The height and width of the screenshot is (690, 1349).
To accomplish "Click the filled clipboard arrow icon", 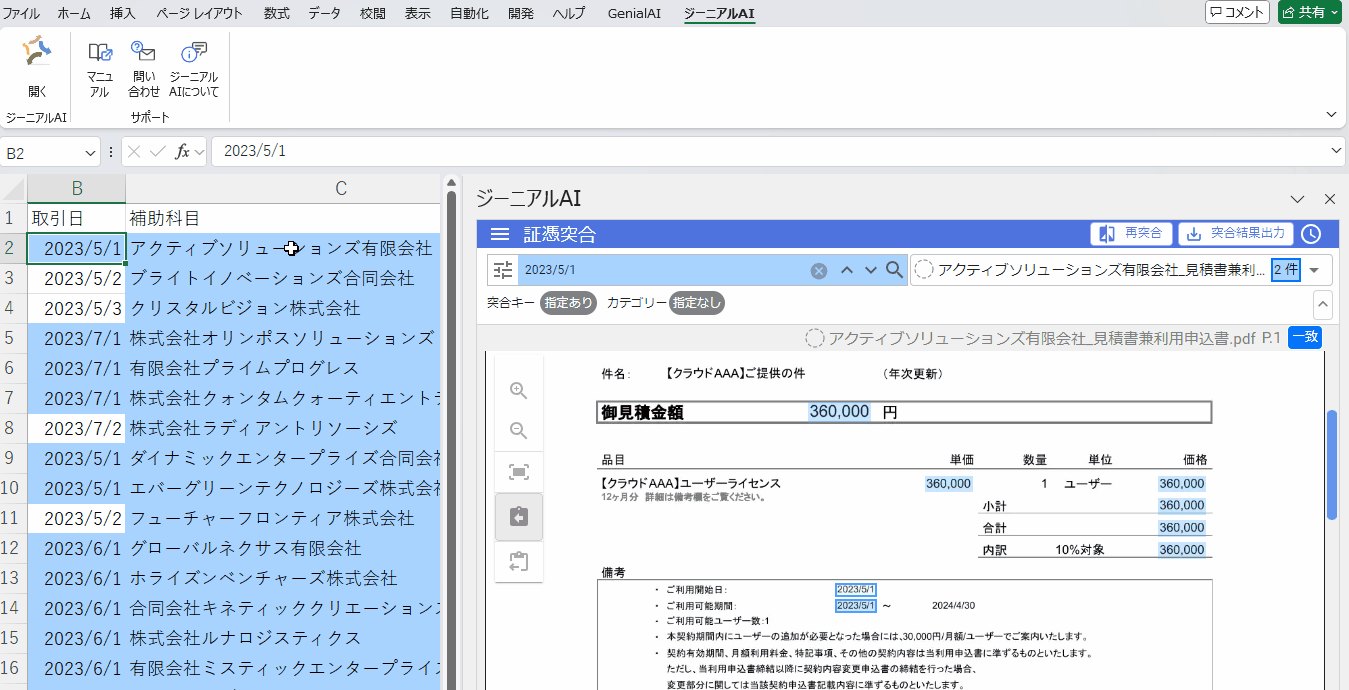I will [x=519, y=516].
